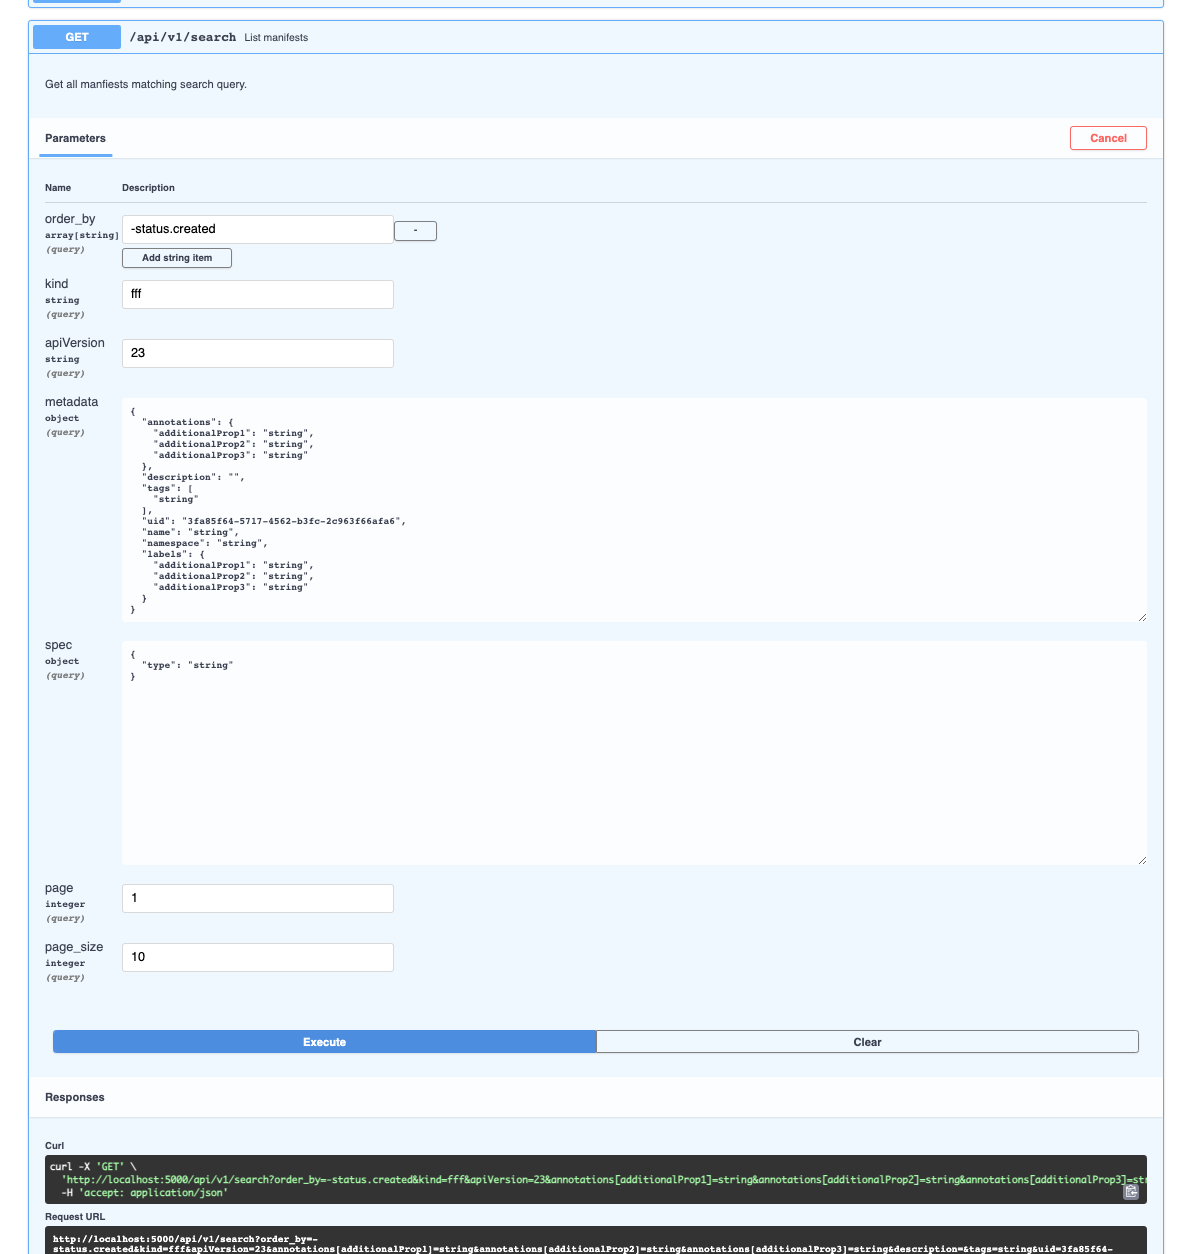Copy the curl command to clipboard
This screenshot has height=1254, width=1185.
[x=1131, y=1191]
